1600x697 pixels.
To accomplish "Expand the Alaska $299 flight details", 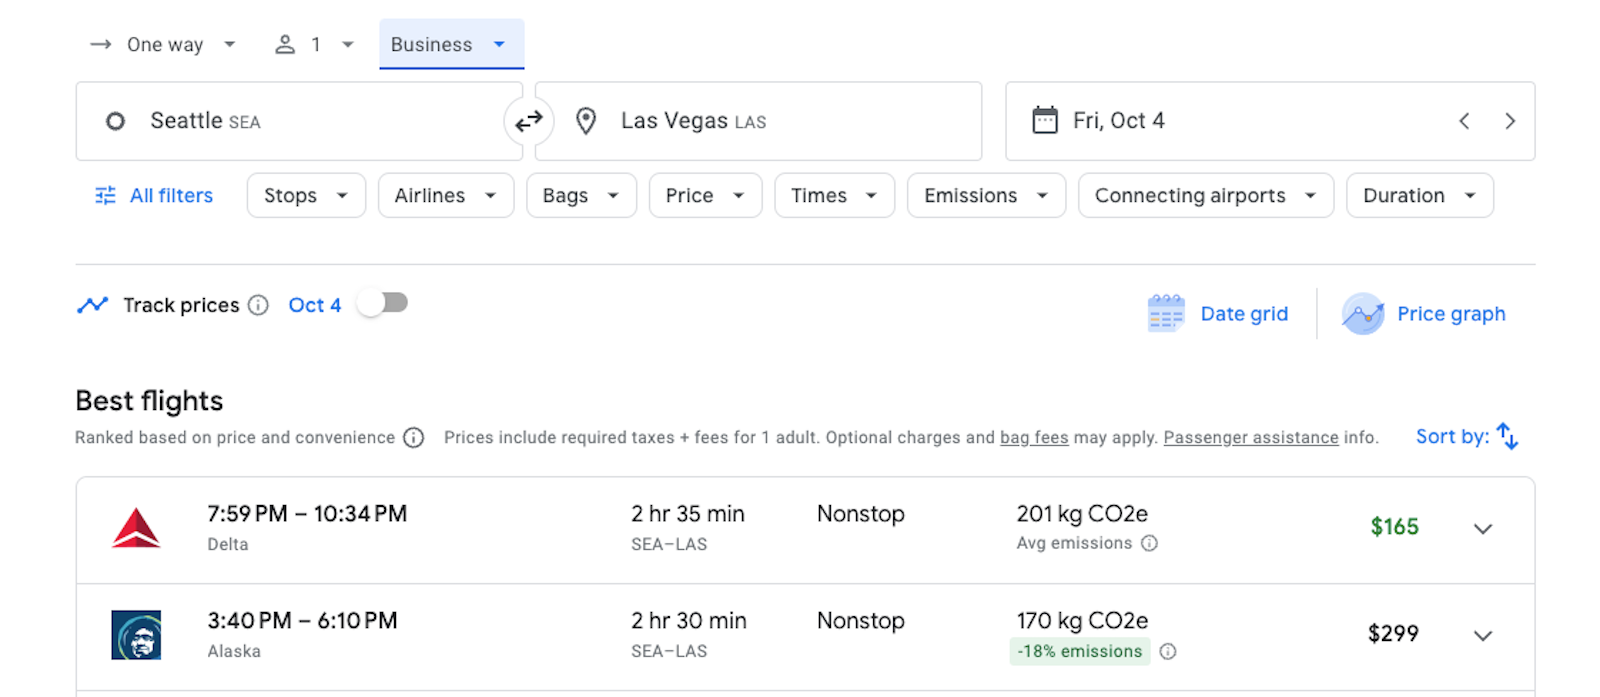I will tap(1483, 635).
